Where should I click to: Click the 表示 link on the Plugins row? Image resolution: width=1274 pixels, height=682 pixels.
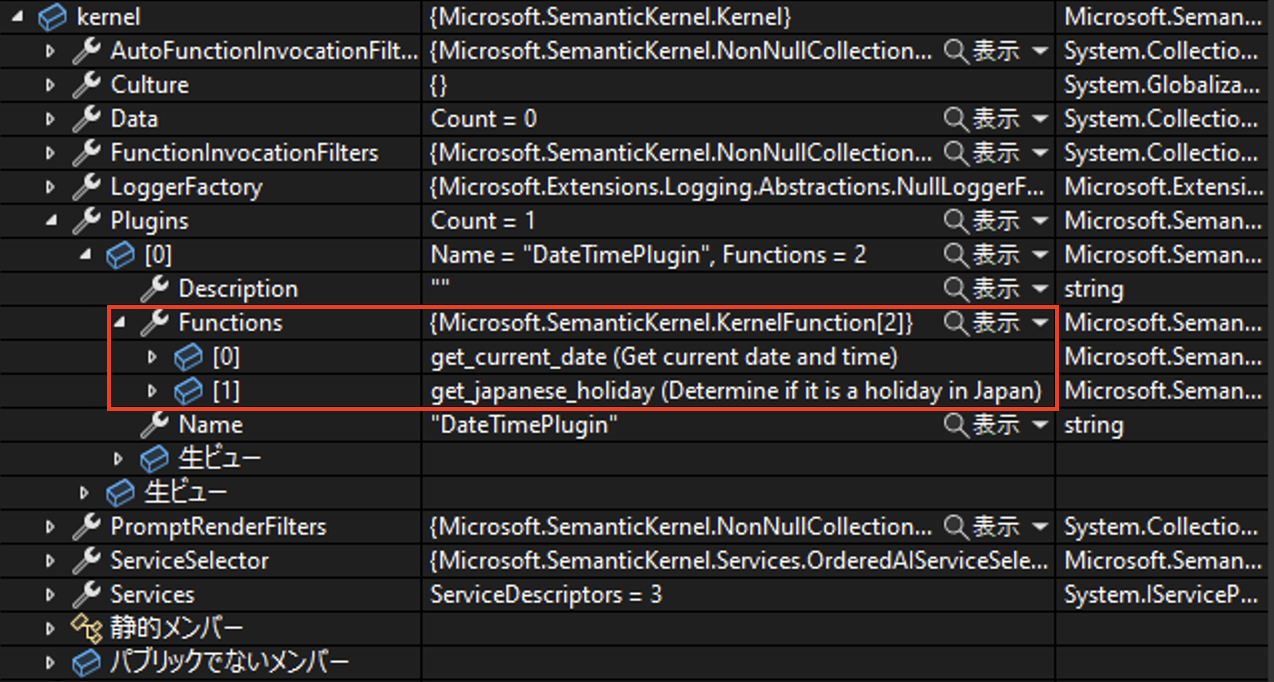(x=993, y=220)
